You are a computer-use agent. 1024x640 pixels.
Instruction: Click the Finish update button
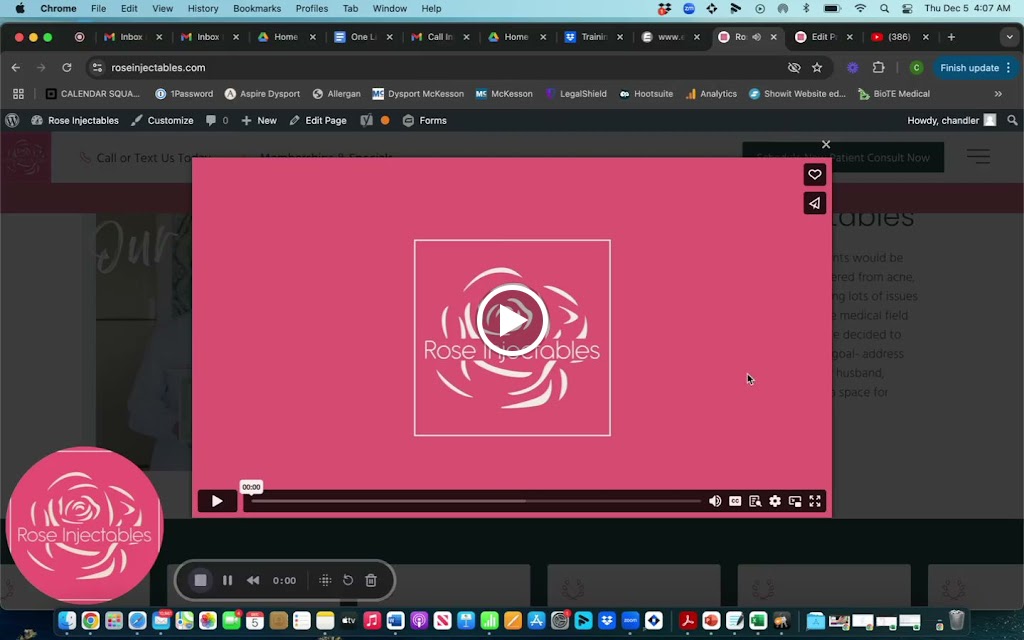975,67
